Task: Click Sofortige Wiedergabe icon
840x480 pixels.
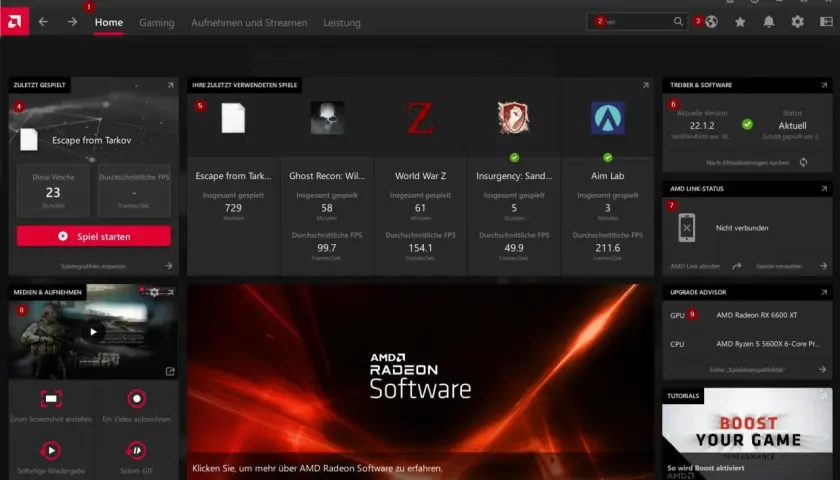Action: (51, 451)
